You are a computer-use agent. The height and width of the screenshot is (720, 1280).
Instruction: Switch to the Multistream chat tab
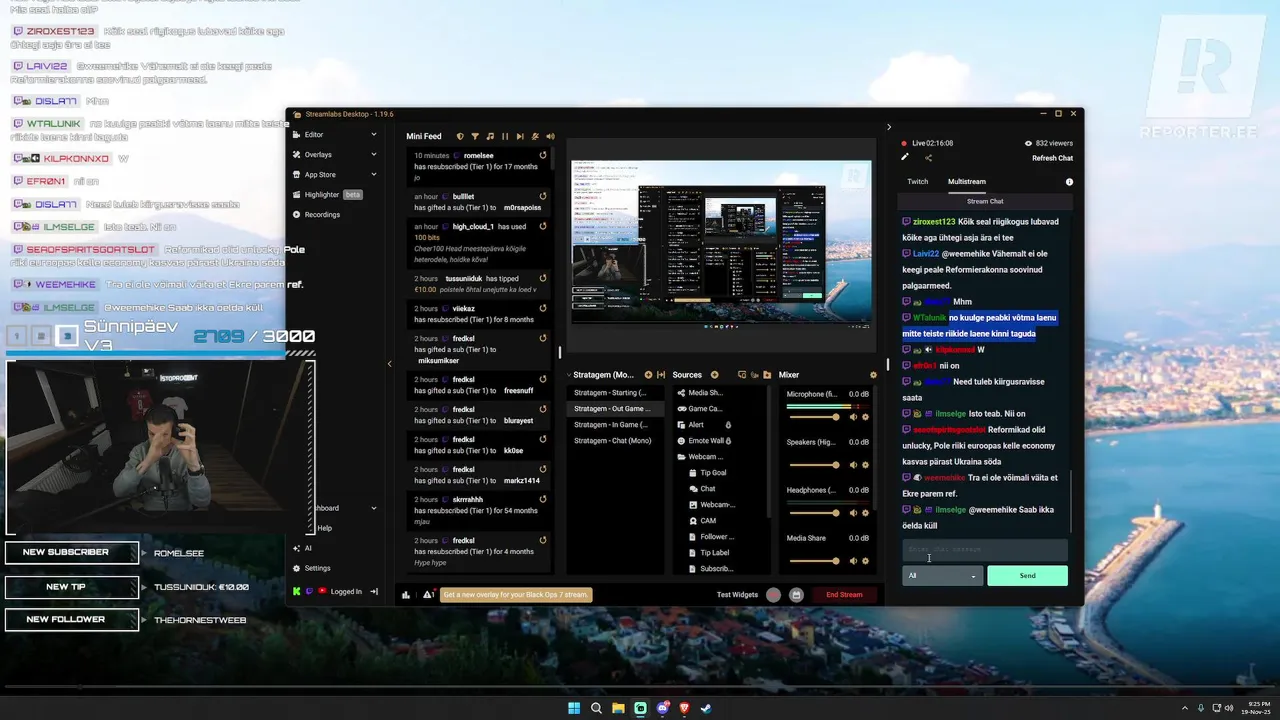967,182
